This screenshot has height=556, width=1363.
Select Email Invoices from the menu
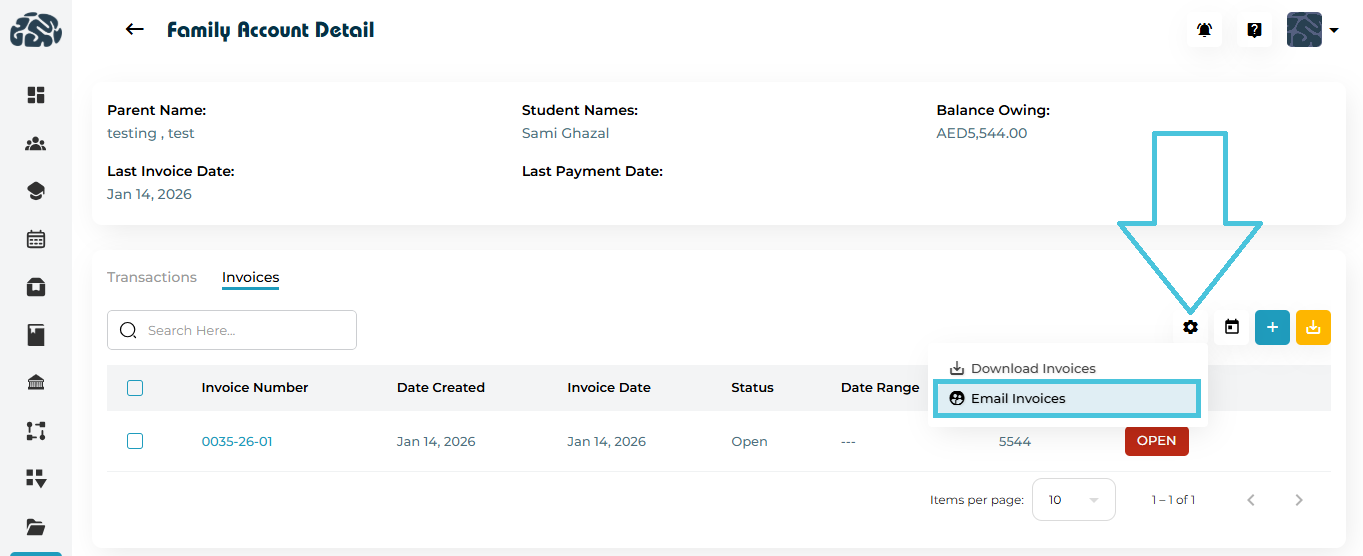(1018, 398)
